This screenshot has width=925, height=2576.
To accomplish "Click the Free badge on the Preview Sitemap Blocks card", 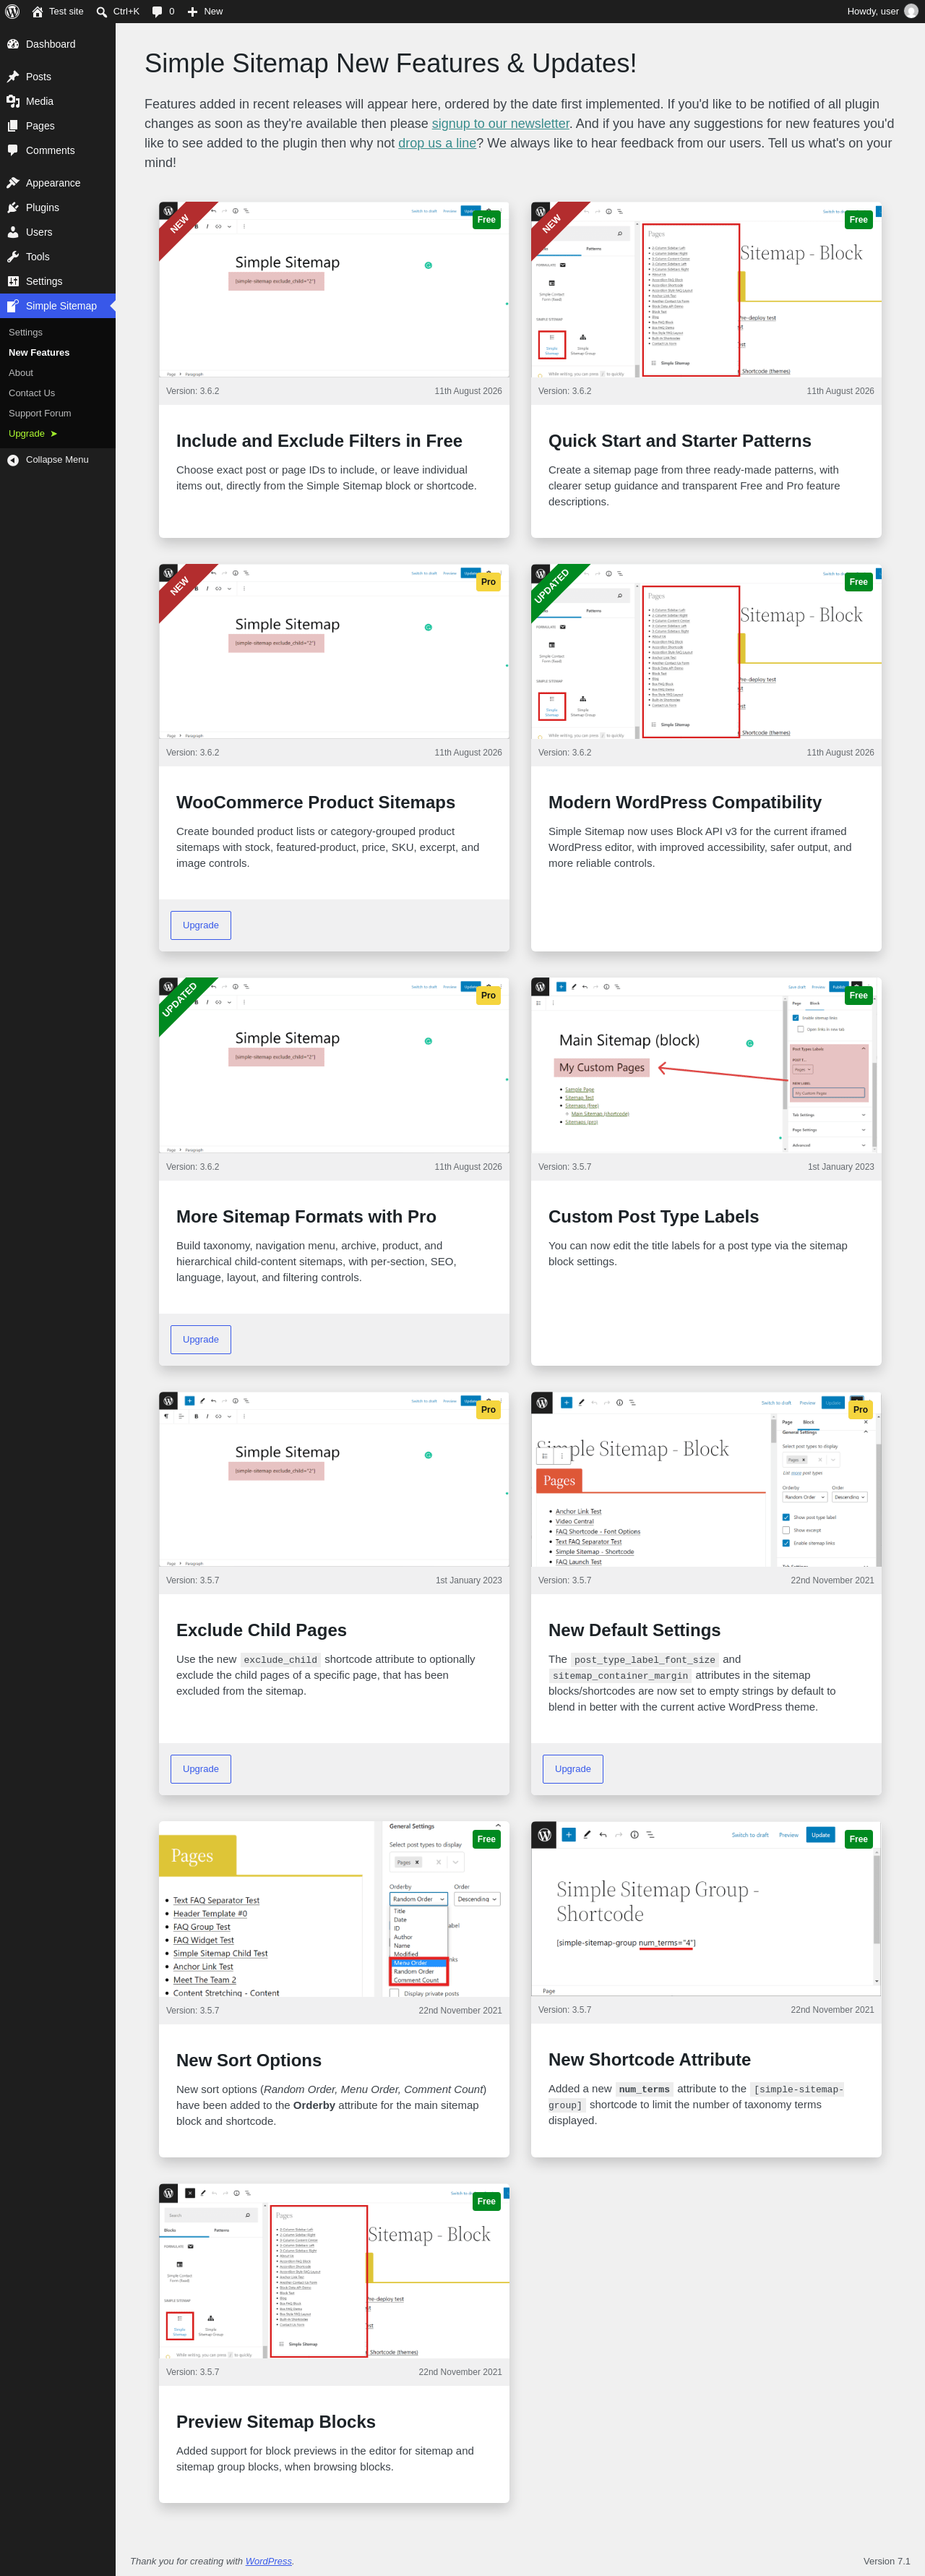I will 487,2201.
